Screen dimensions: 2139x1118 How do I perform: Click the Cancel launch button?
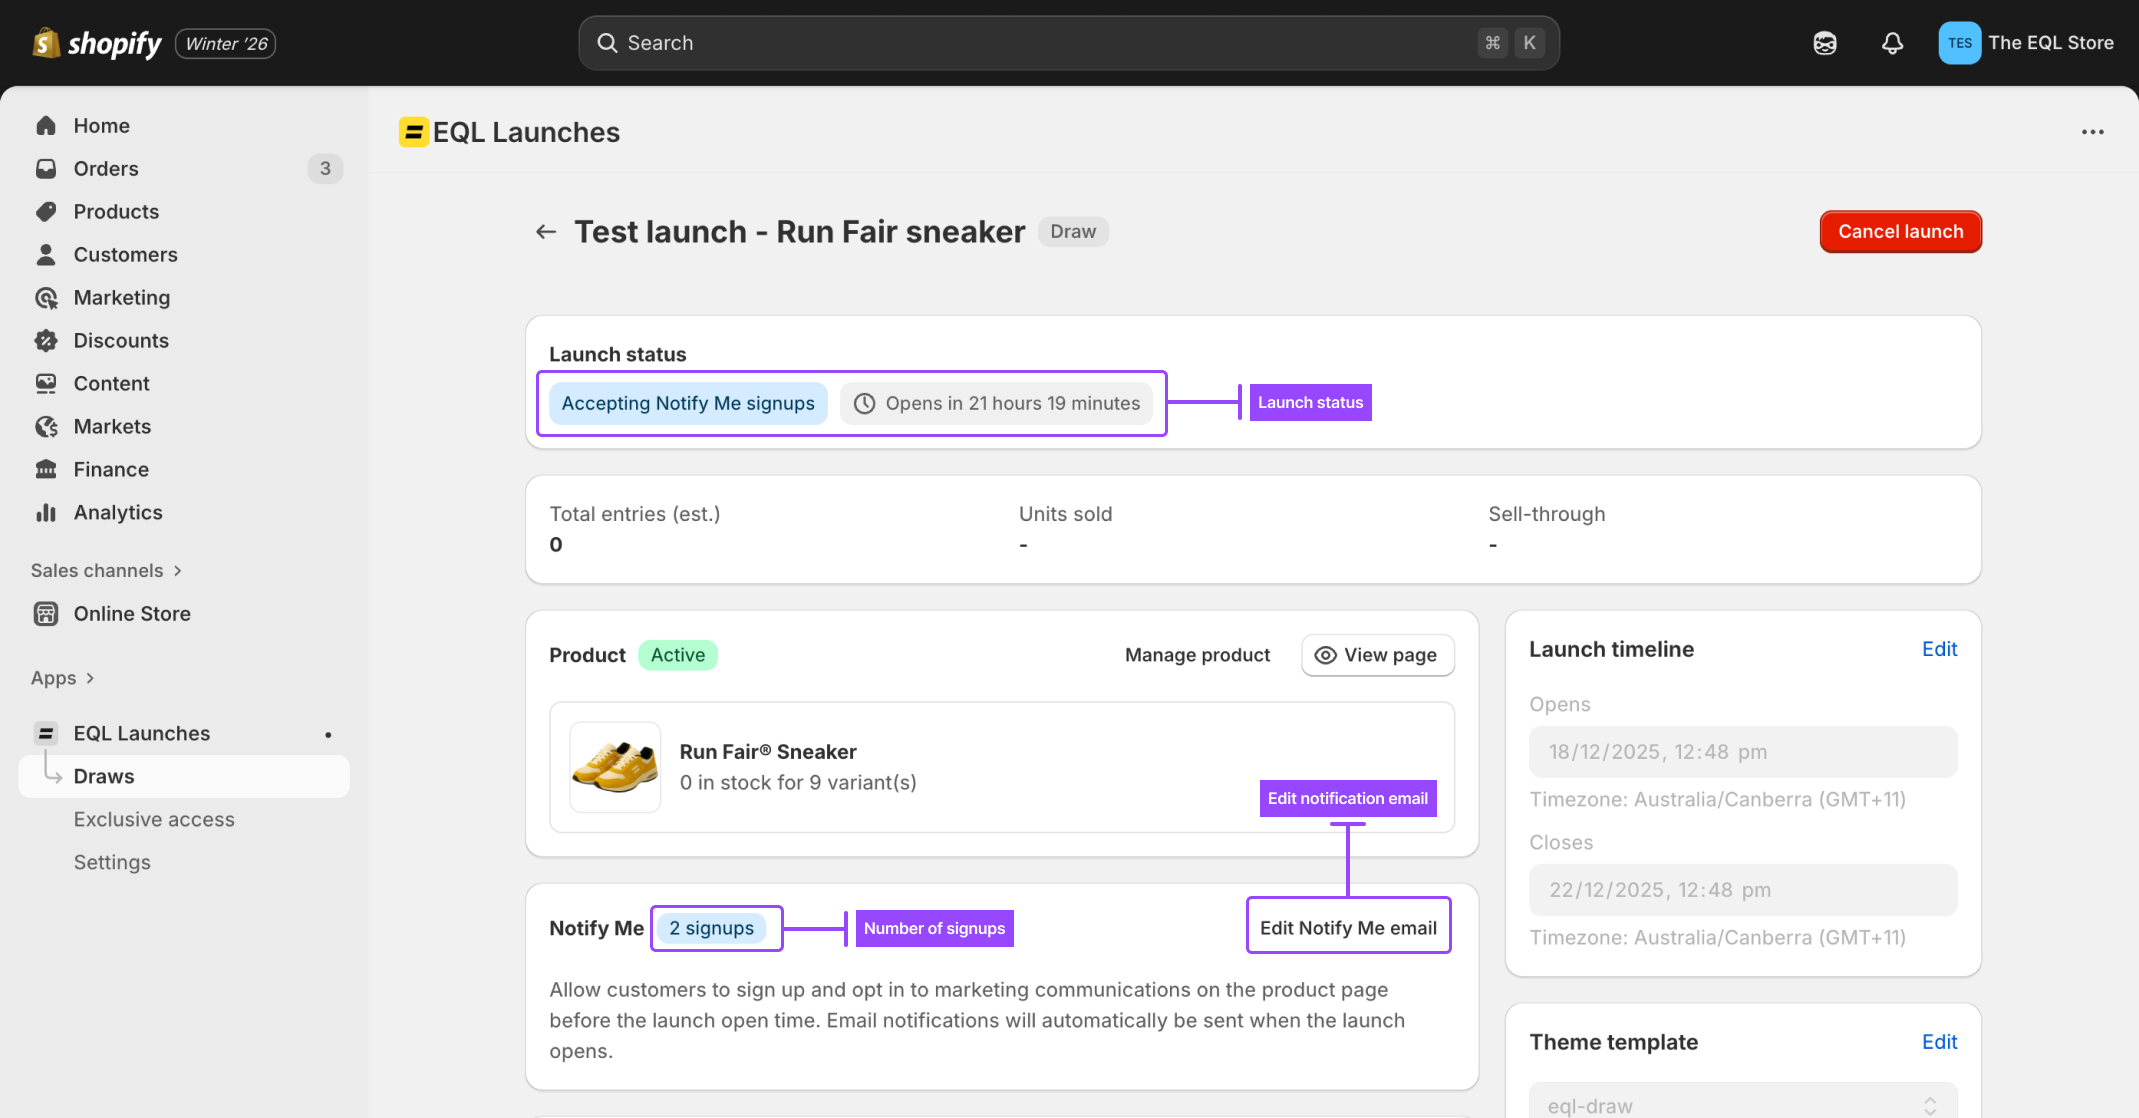point(1900,232)
